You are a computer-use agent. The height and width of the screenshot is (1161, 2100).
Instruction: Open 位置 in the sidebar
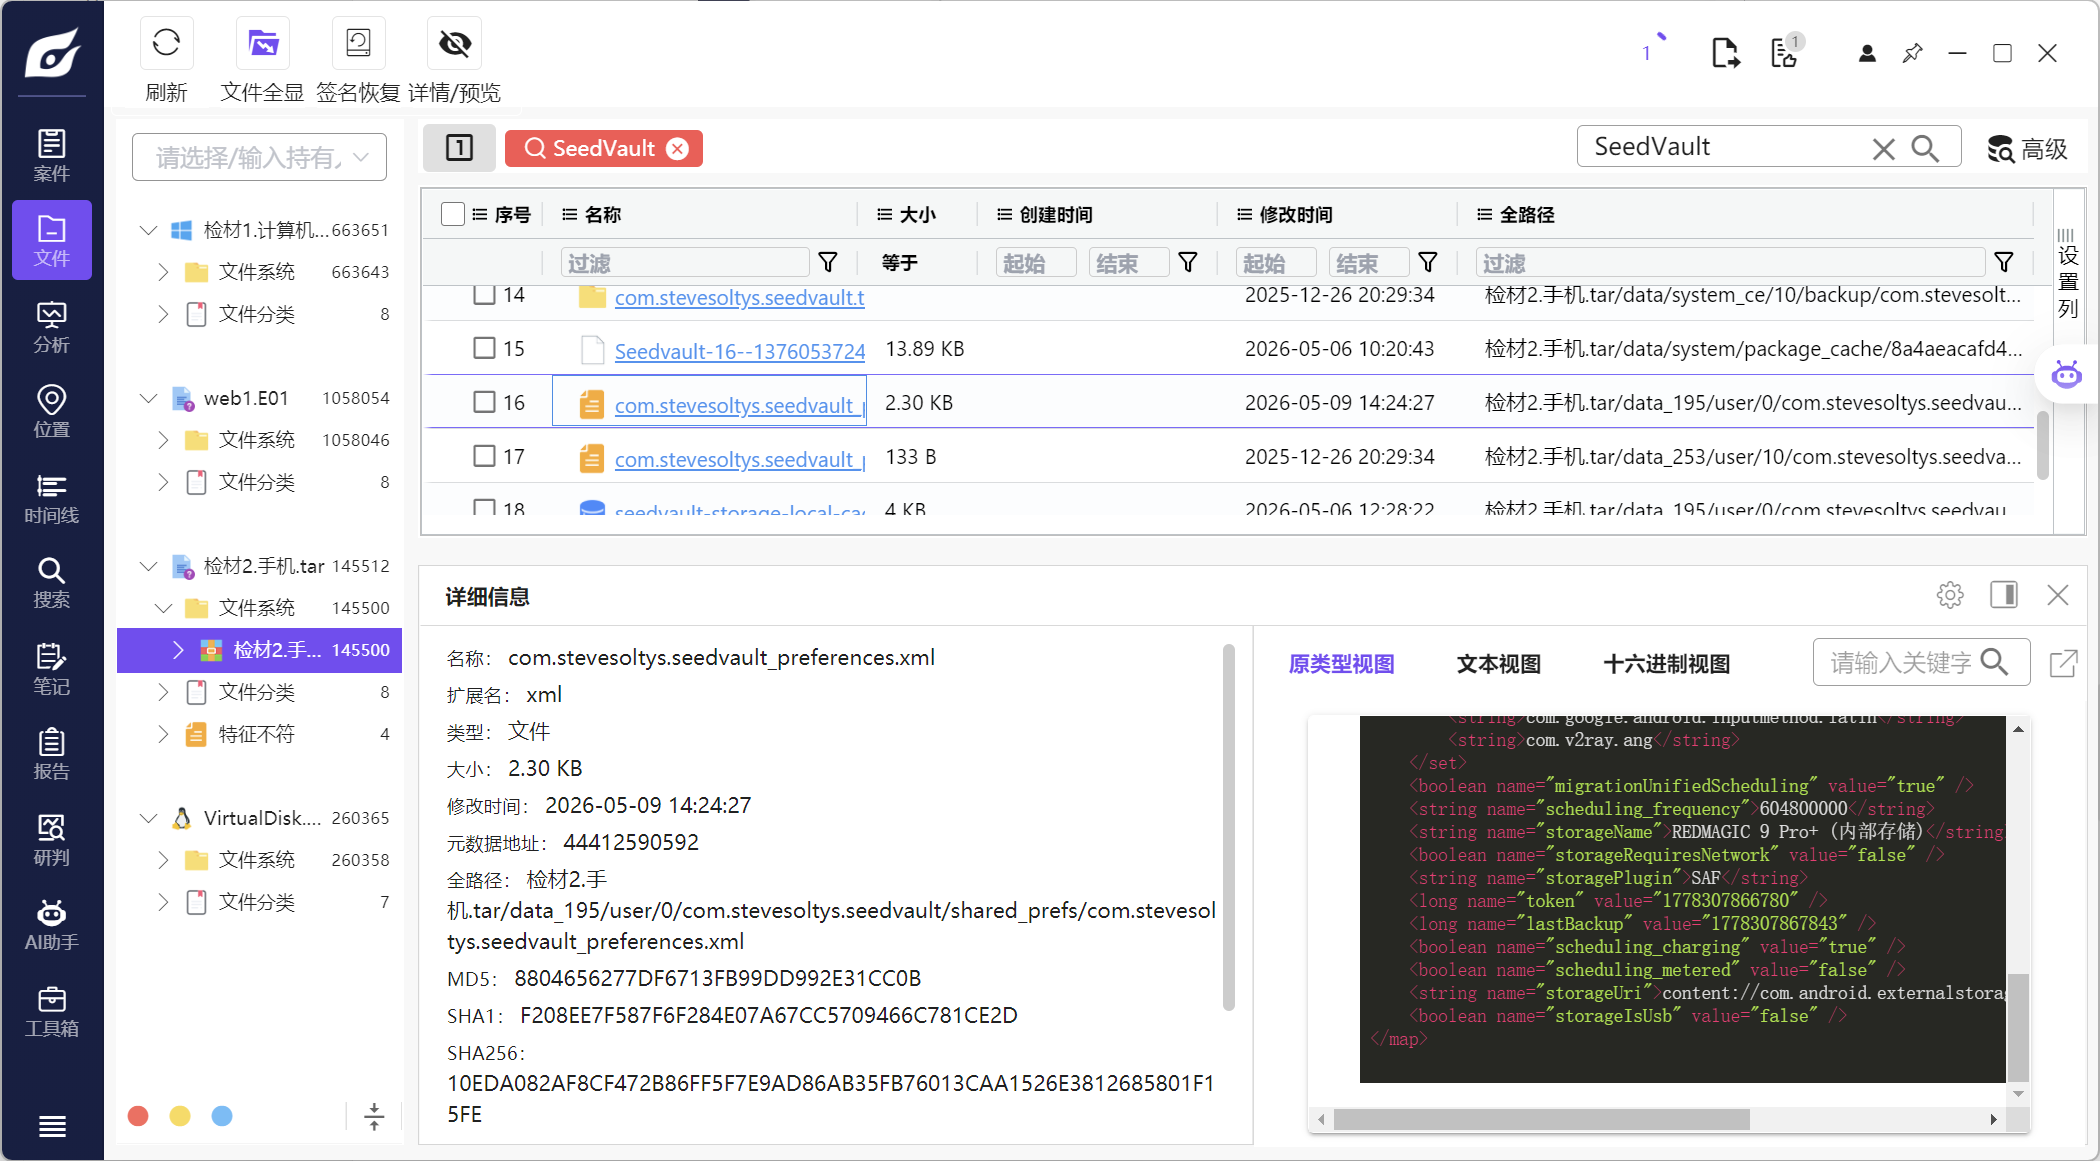[x=52, y=412]
